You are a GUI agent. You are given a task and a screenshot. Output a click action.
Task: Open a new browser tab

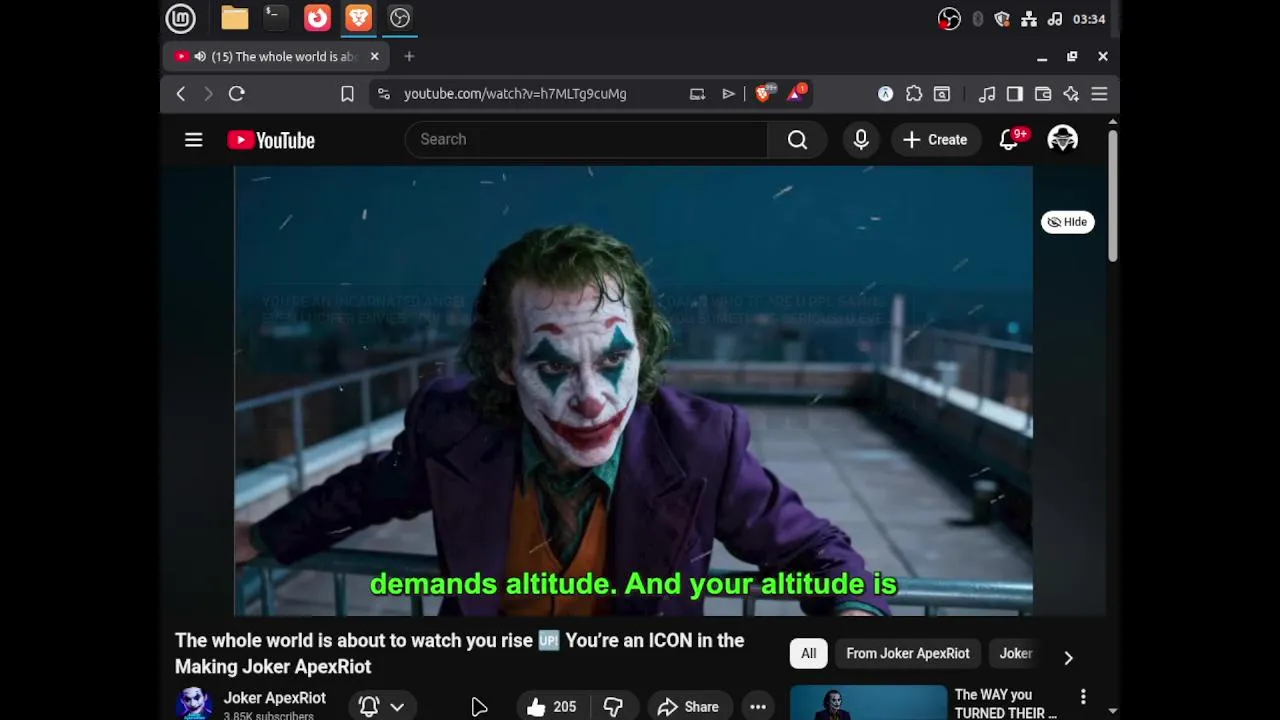[x=409, y=57]
